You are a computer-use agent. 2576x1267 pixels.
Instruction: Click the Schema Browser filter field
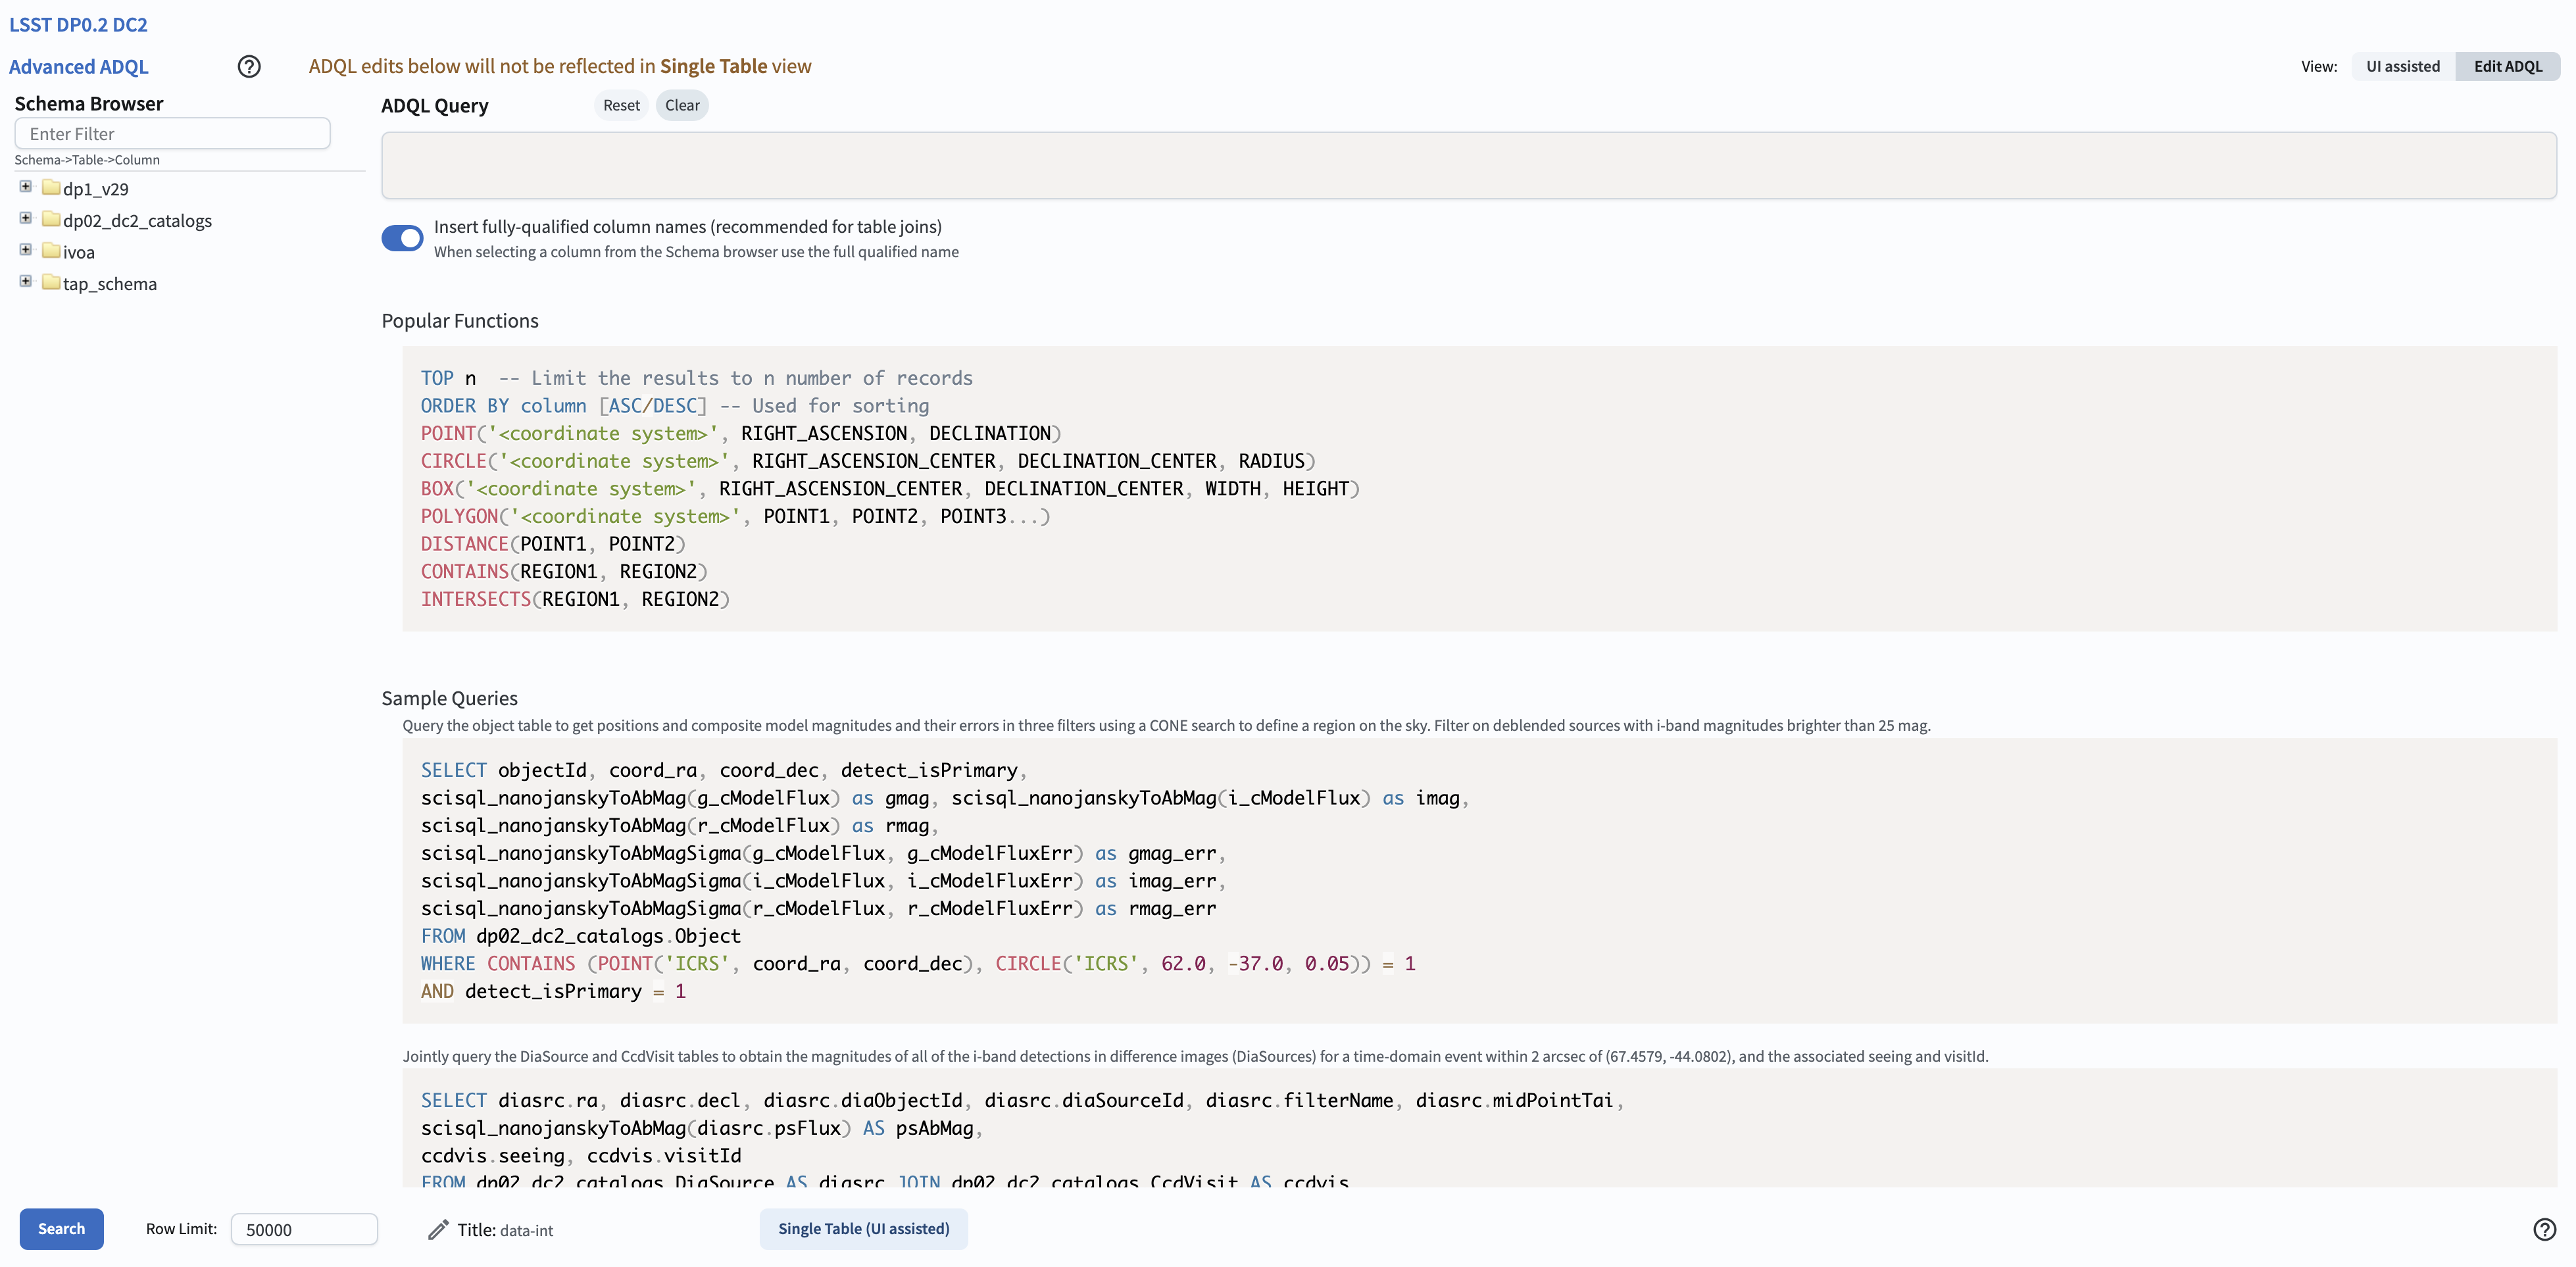coord(172,134)
